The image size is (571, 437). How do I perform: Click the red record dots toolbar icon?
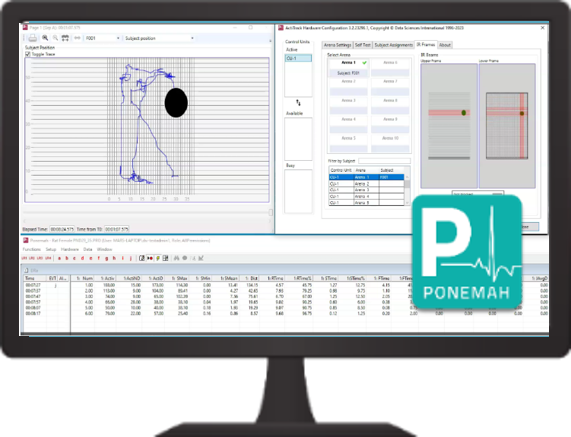click(x=150, y=258)
